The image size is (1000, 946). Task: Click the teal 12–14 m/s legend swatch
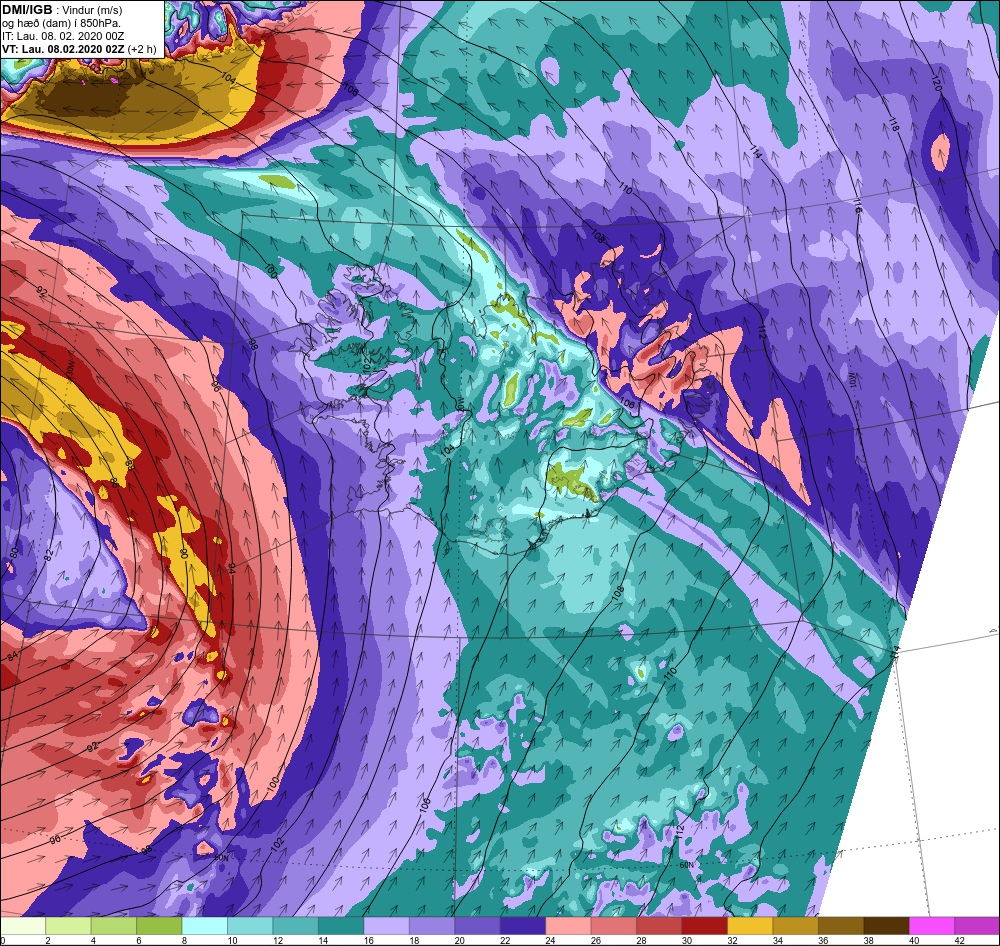(x=296, y=926)
